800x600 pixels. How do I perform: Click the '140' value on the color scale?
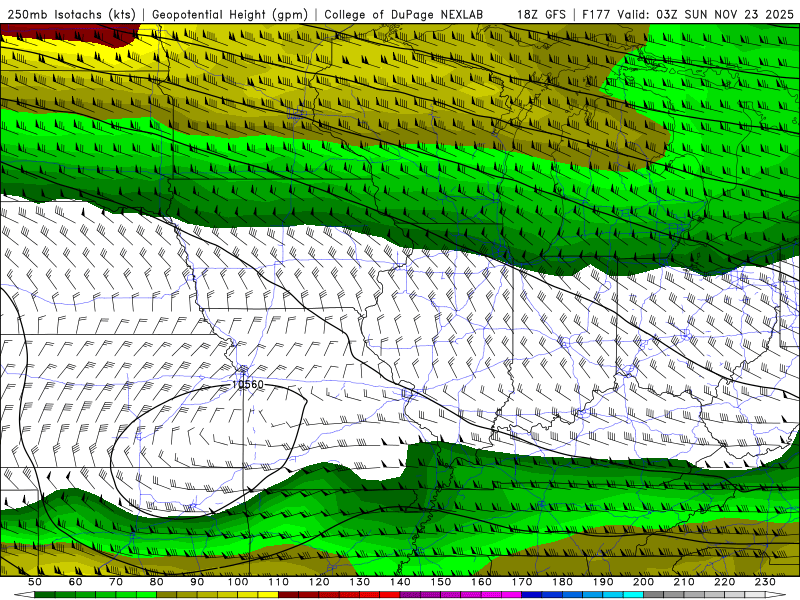[400, 582]
